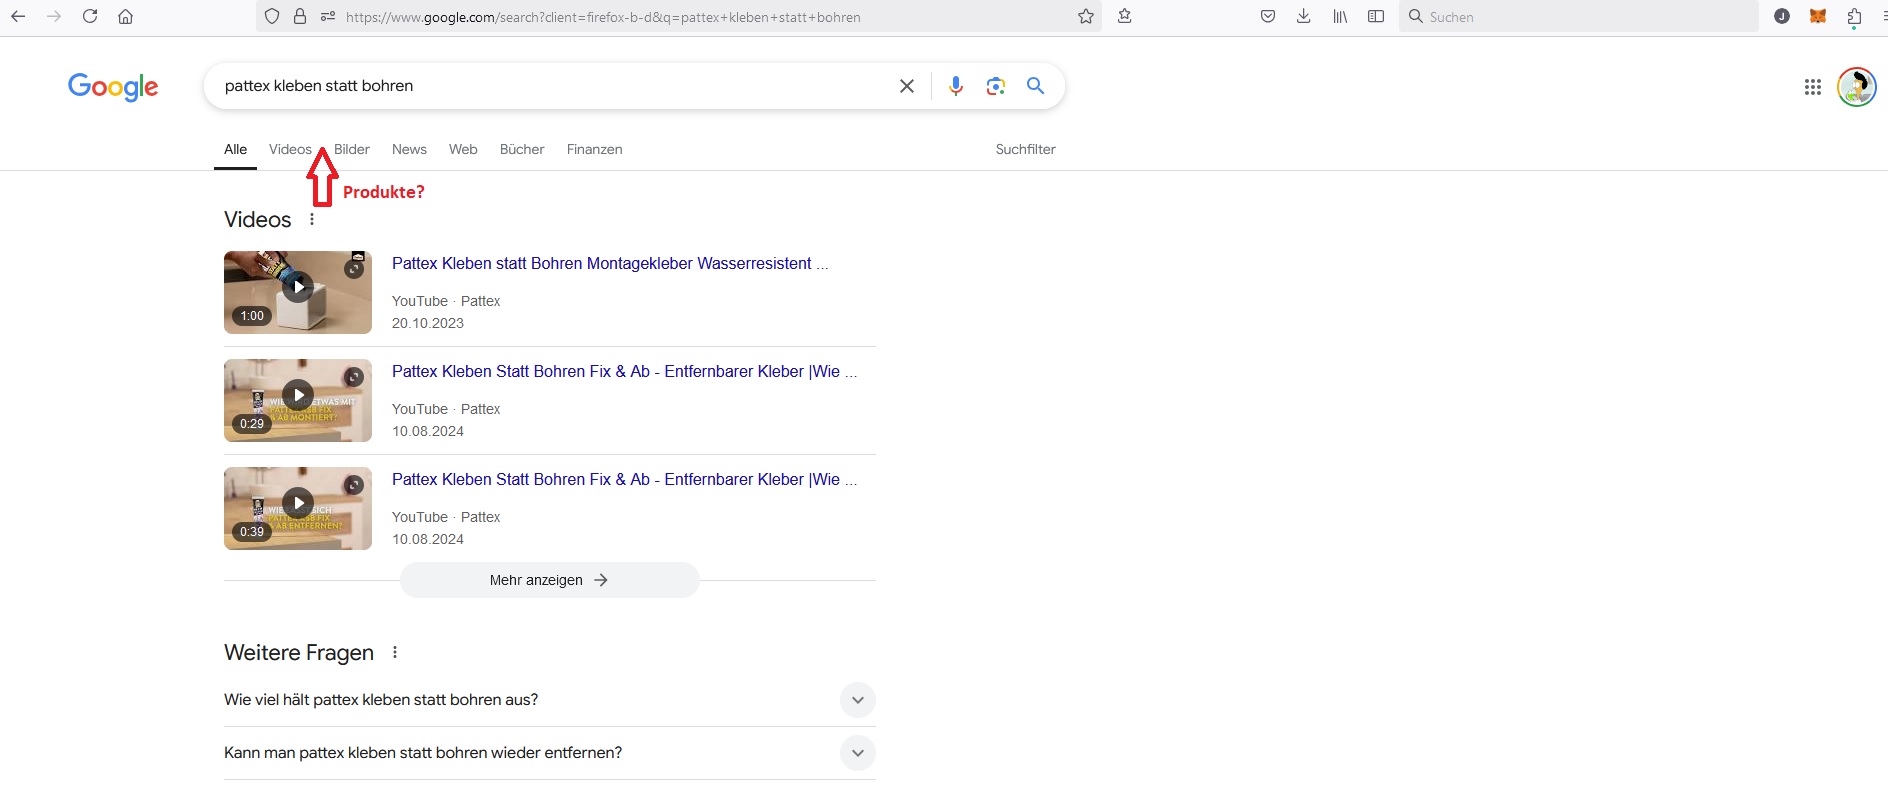Click question 'Wie viel hält pattex kleben statt bohren aus?'
This screenshot has height=787, width=1888.
point(381,700)
